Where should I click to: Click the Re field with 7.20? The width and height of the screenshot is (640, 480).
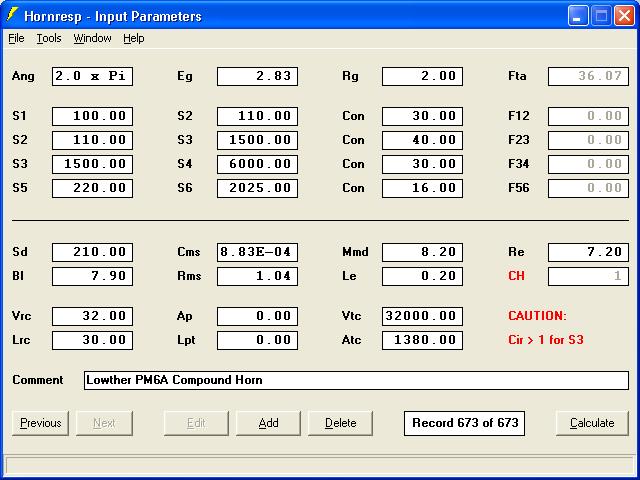(x=588, y=252)
